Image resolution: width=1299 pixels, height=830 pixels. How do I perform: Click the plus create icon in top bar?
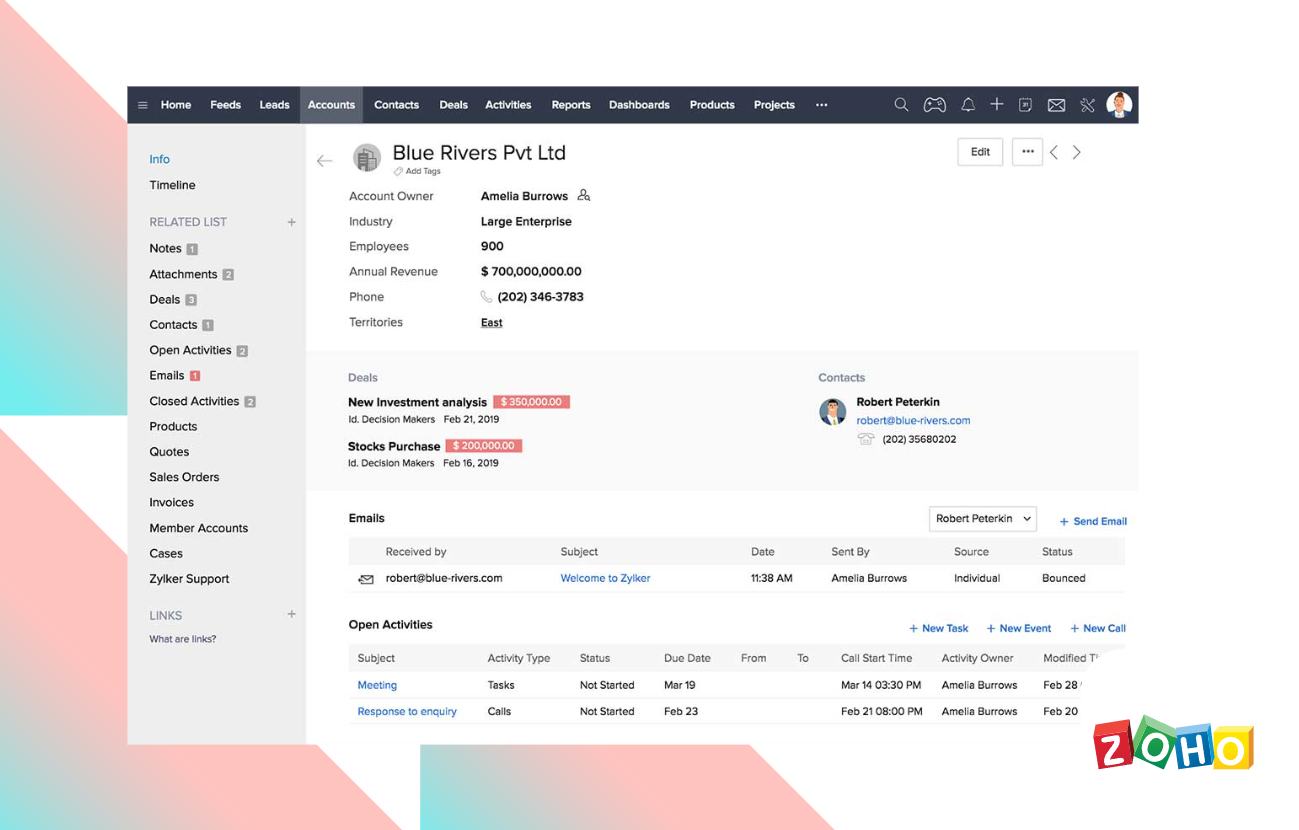pyautogui.click(x=997, y=104)
